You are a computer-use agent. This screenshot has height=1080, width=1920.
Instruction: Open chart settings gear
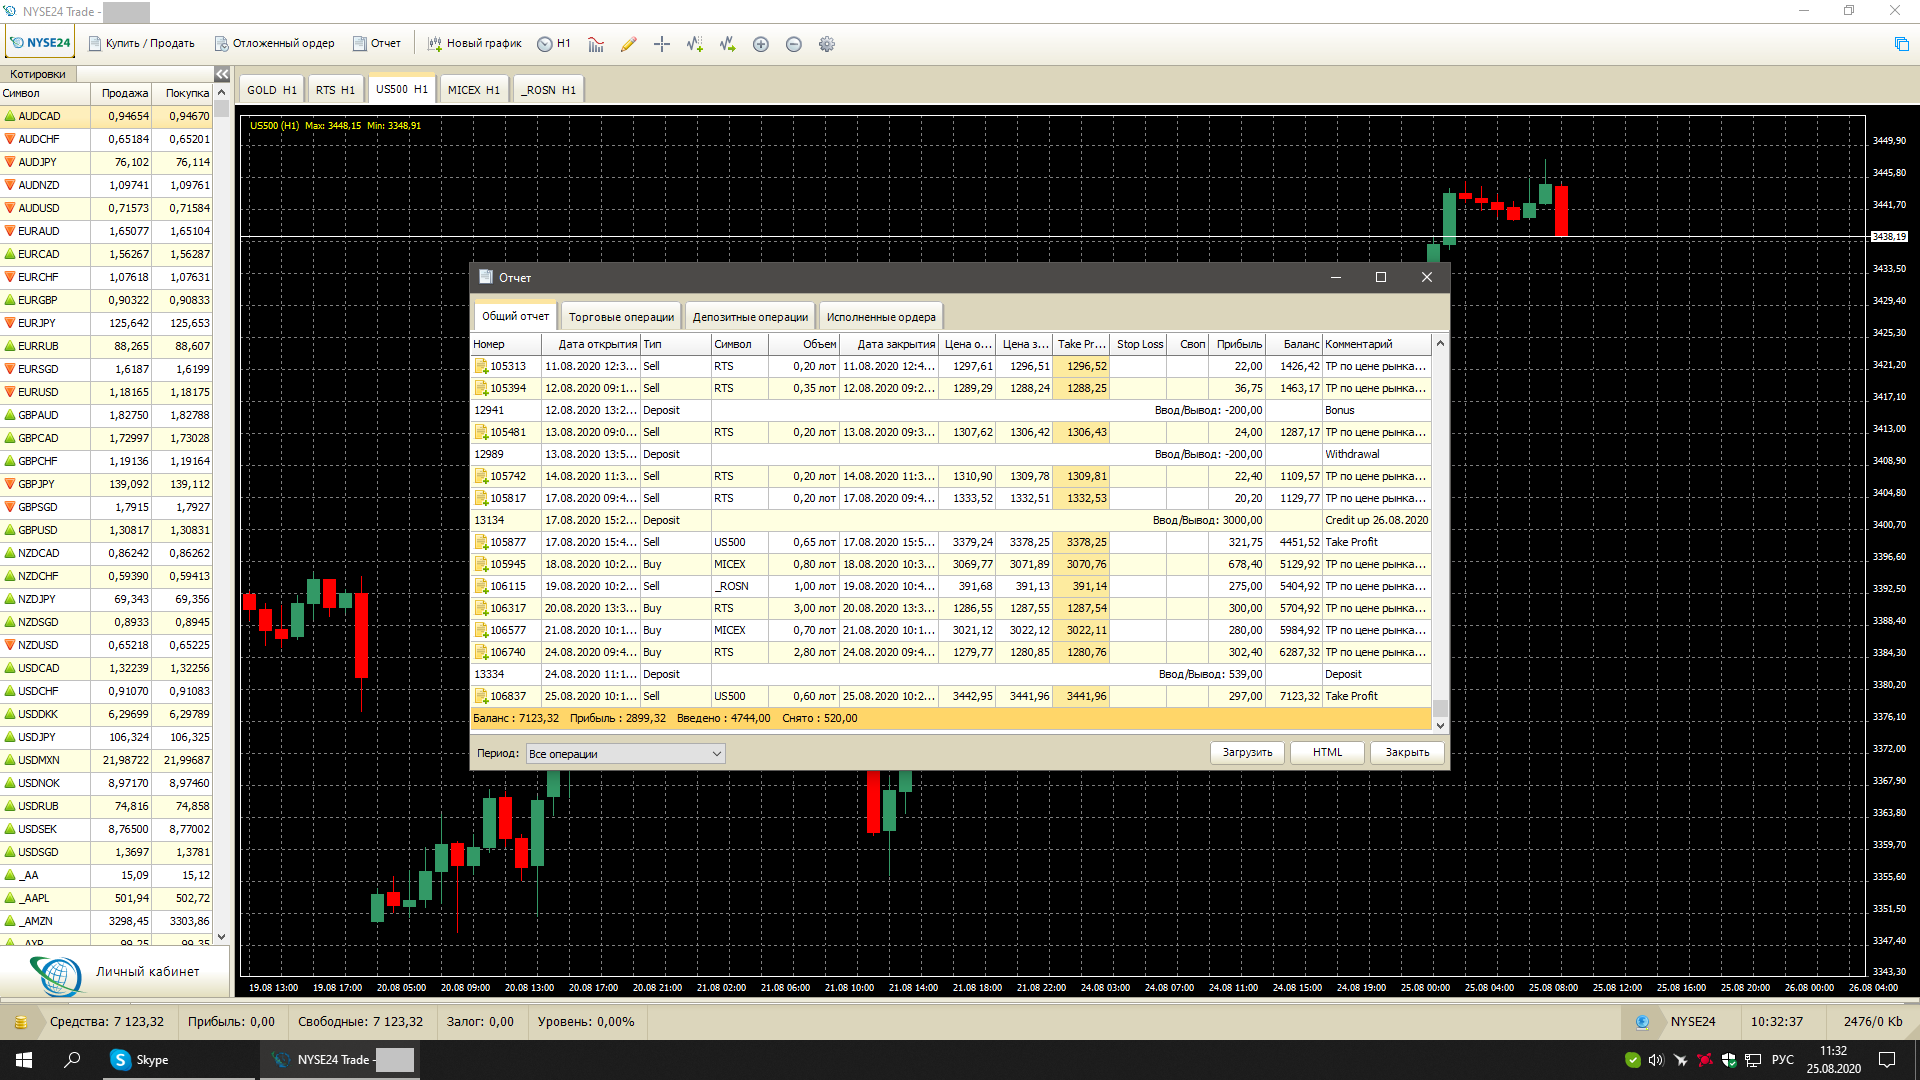point(827,44)
